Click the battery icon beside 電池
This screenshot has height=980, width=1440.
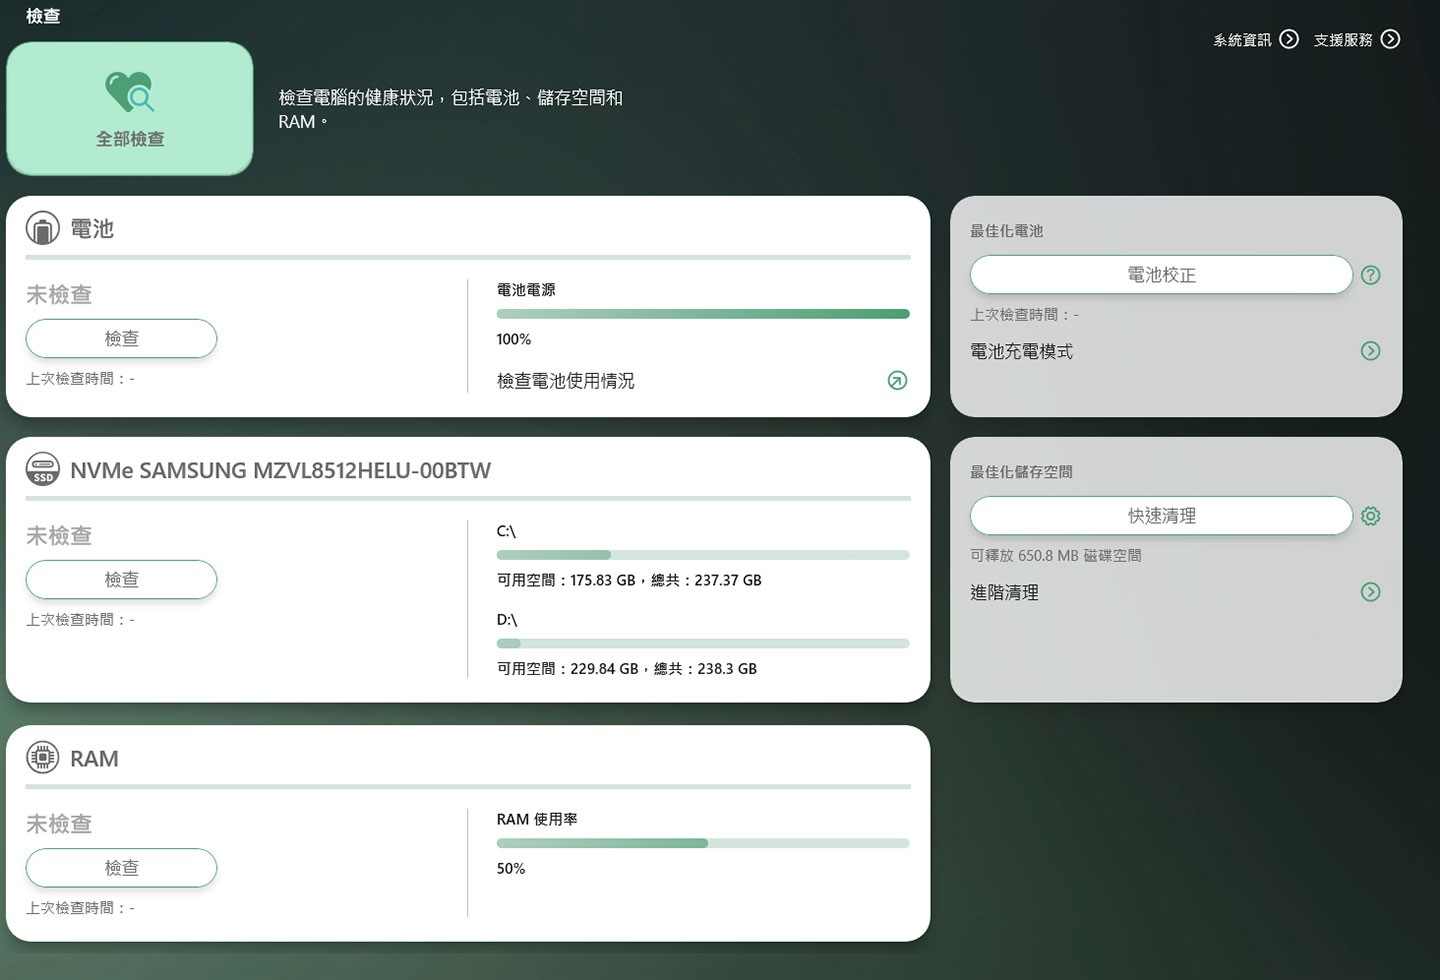coord(42,228)
